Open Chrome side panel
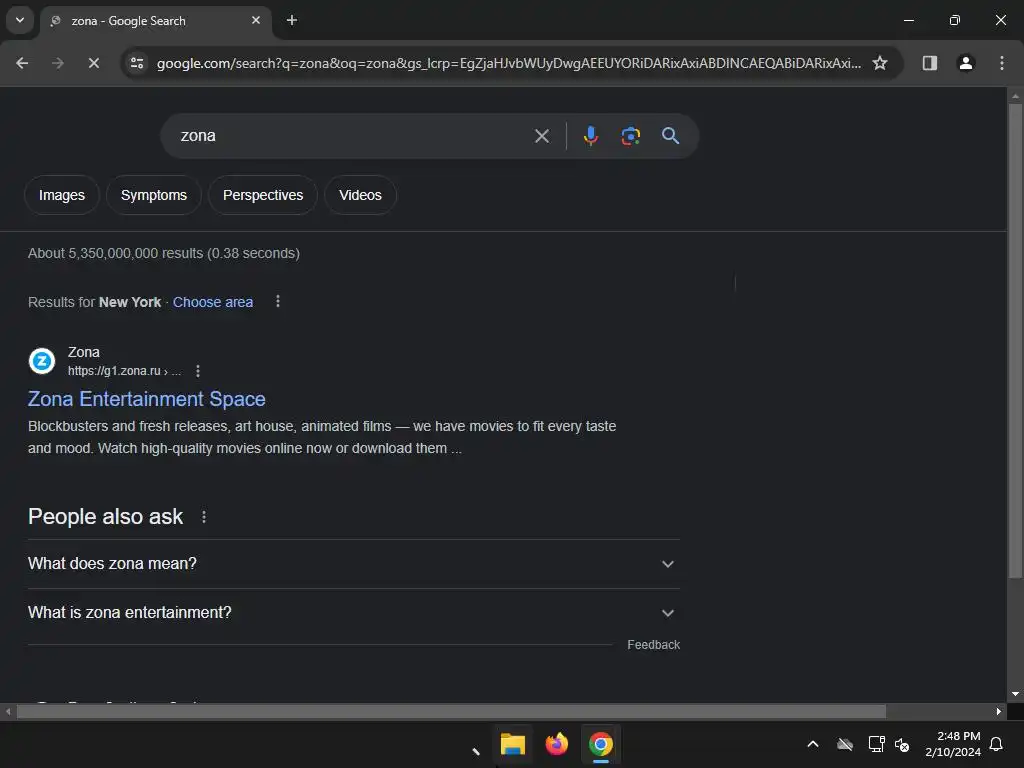The height and width of the screenshot is (768, 1024). (x=929, y=63)
